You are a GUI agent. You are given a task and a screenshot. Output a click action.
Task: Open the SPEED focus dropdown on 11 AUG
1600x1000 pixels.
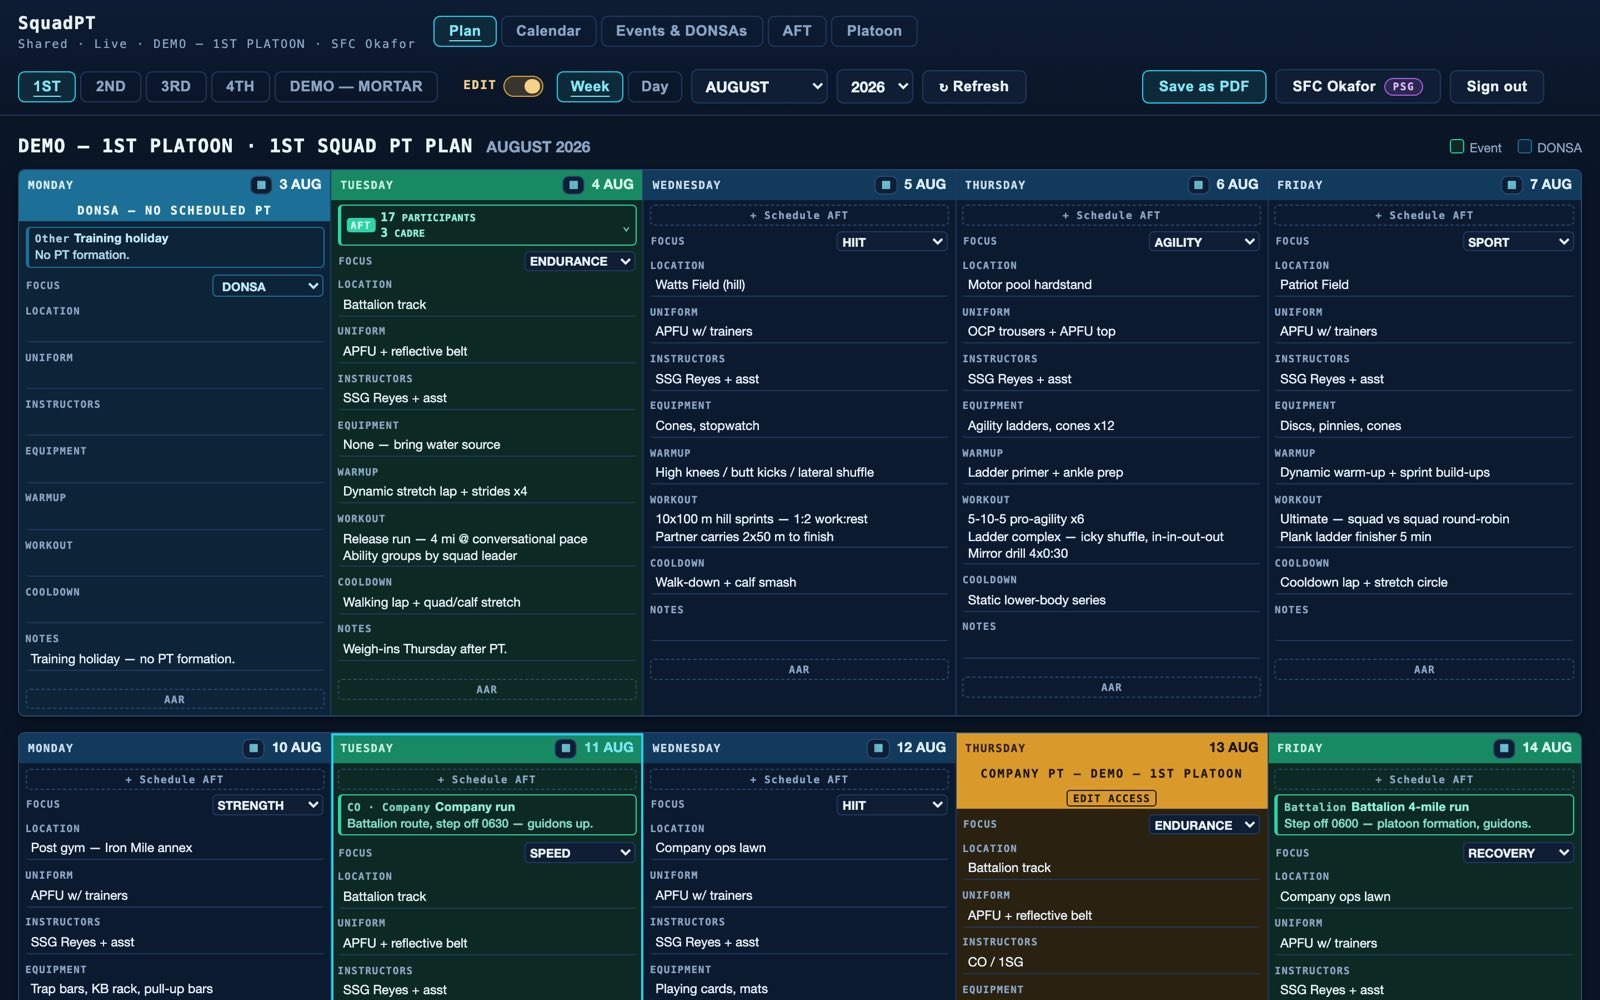pyautogui.click(x=580, y=853)
